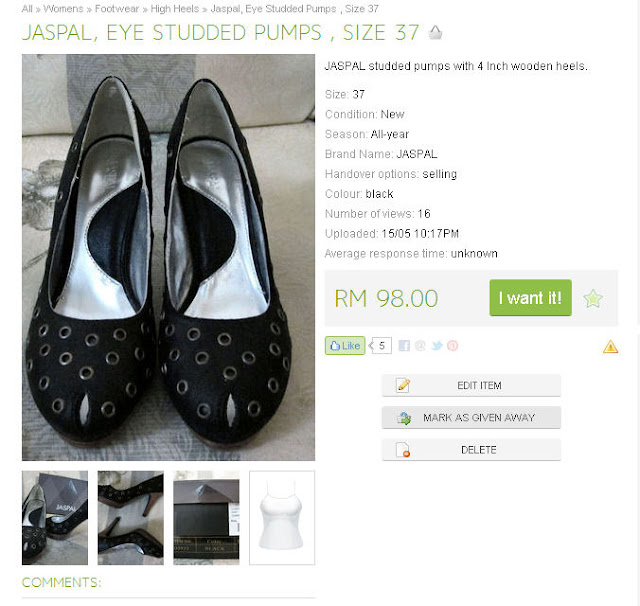Click the basket icon beside the title

click(x=436, y=33)
